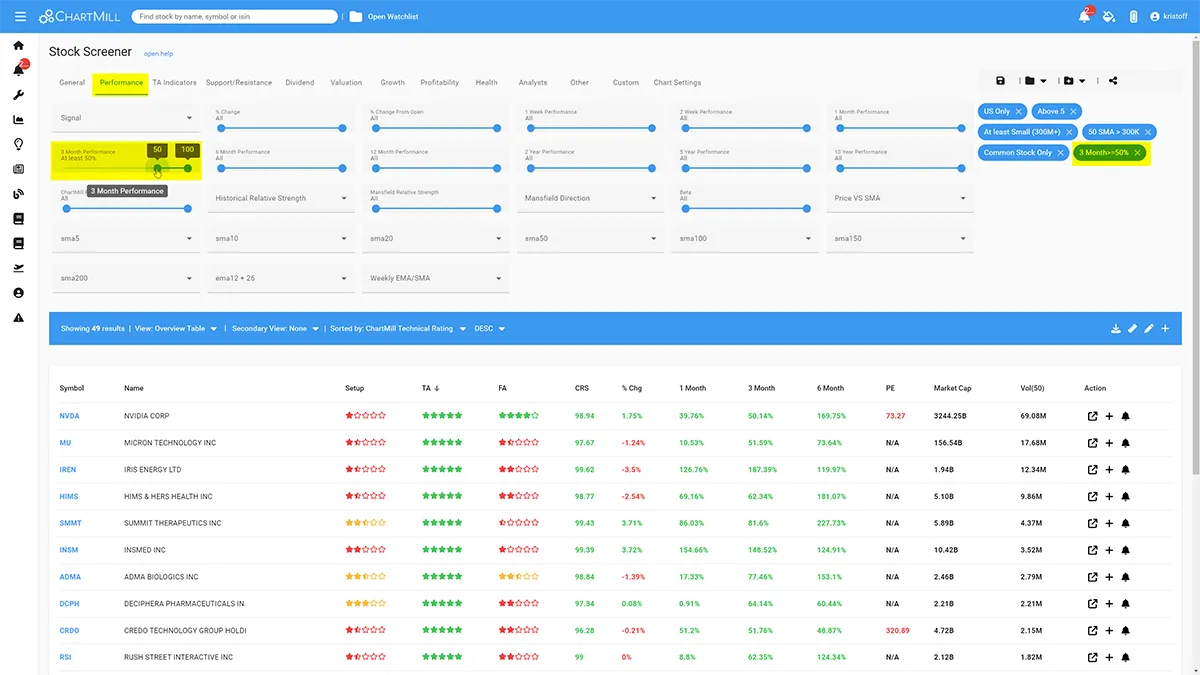Remove Common Stock Only filter chip
The width and height of the screenshot is (1200, 675).
pos(1061,153)
